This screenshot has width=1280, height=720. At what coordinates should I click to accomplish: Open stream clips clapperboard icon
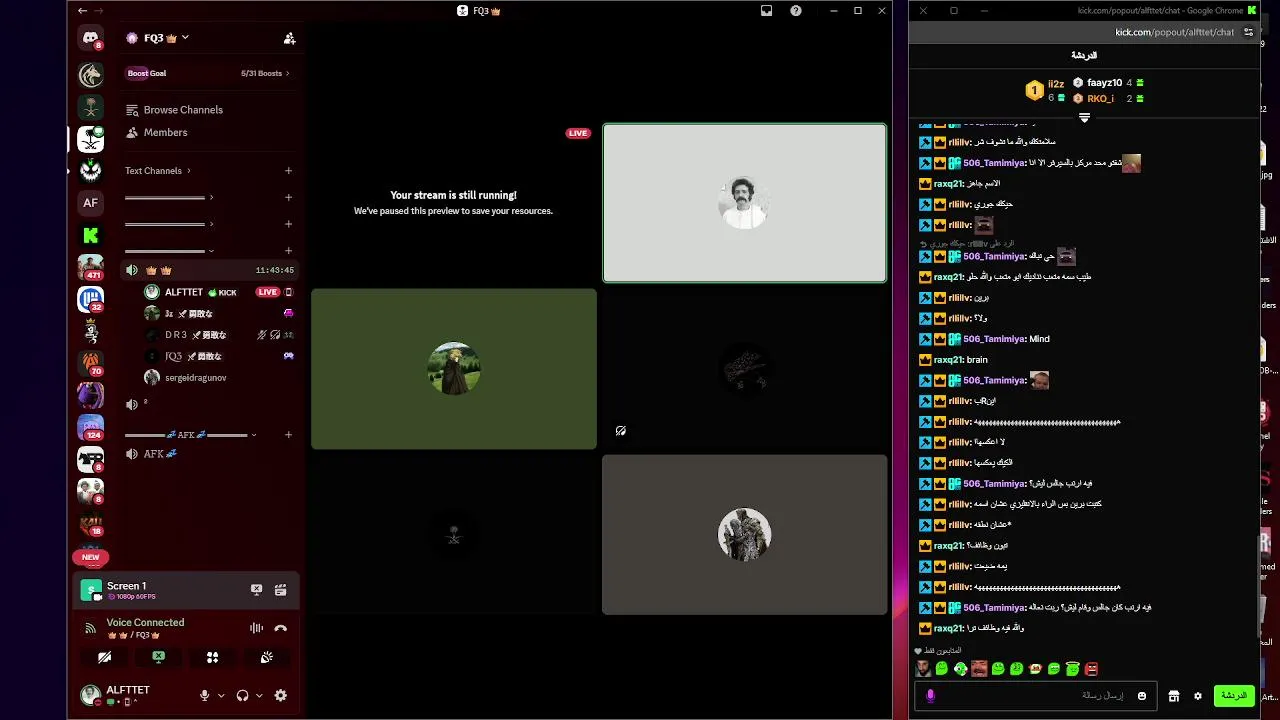point(281,590)
